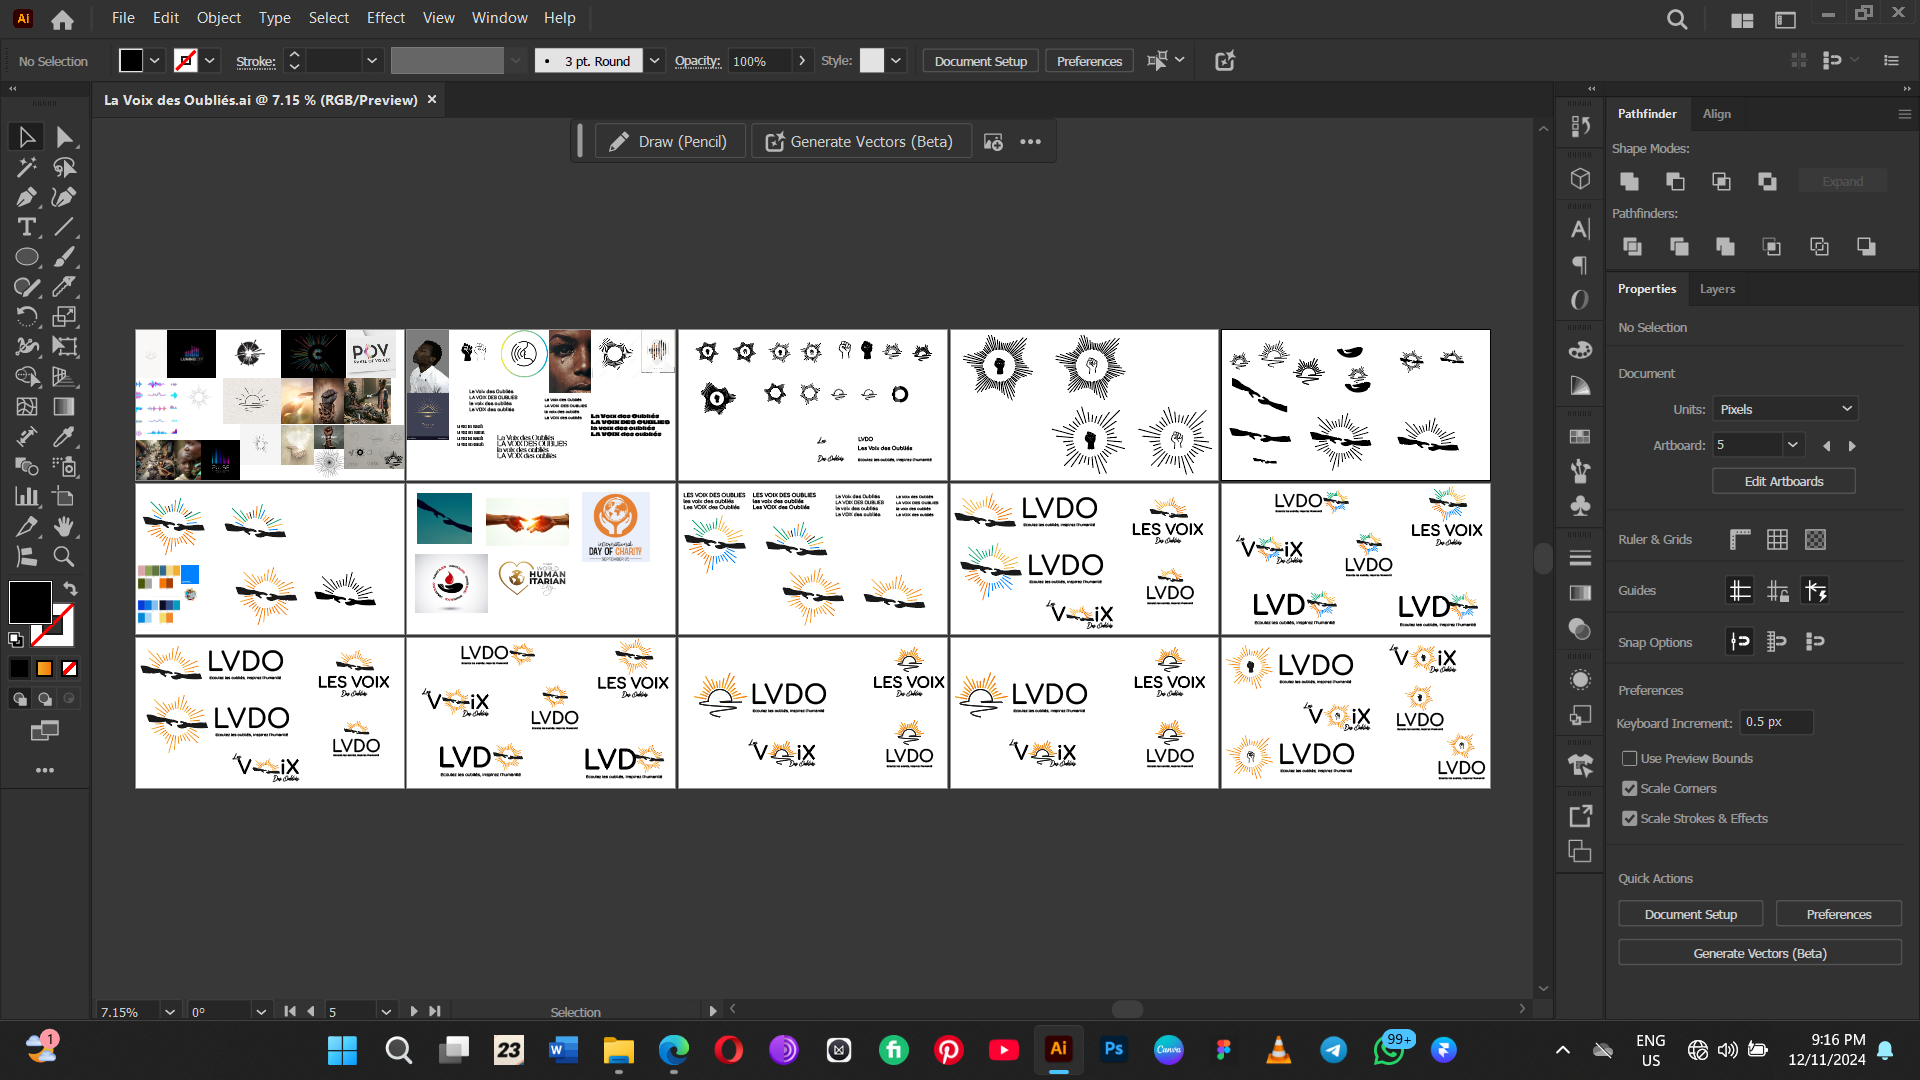
Task: Open the graphic Style dropdown
Action: tap(896, 61)
